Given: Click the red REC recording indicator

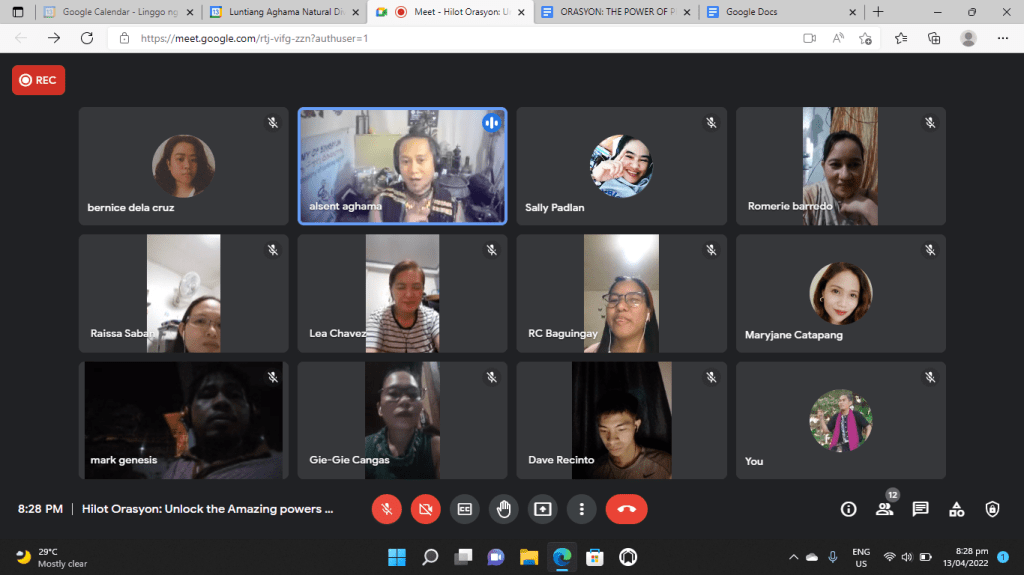Looking at the screenshot, I should pos(38,80).
